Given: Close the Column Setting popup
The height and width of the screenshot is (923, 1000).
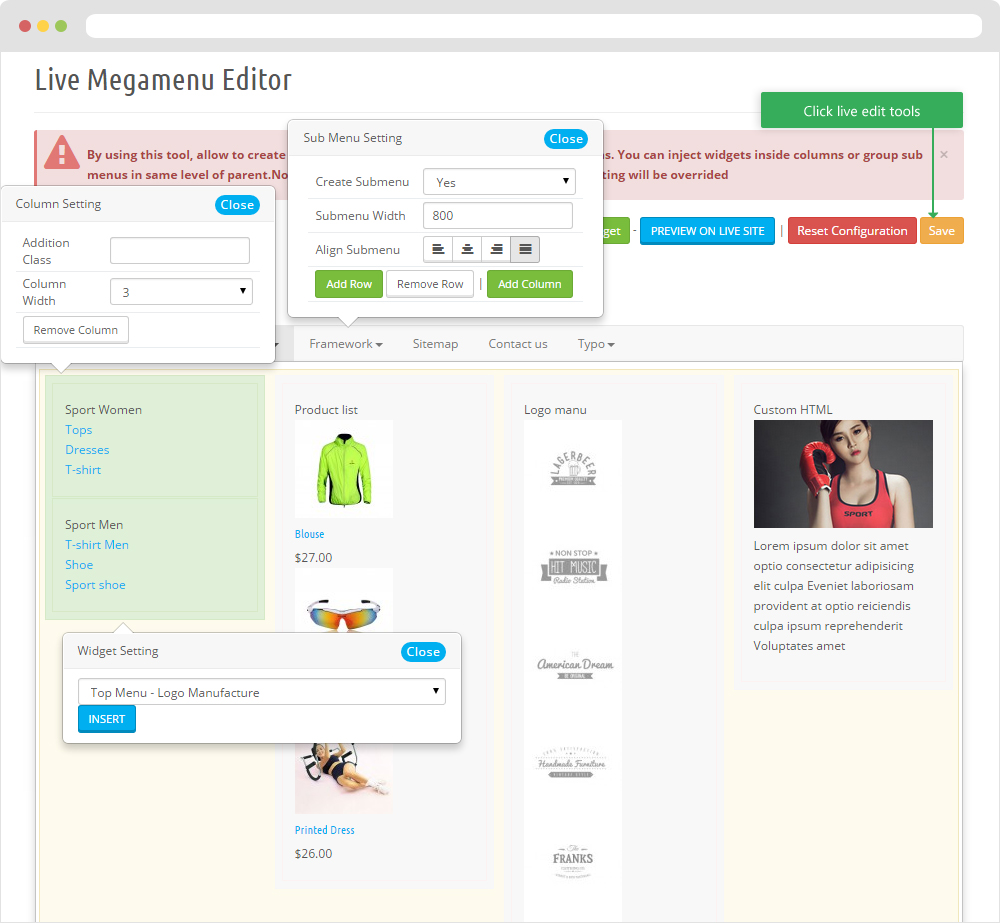Looking at the screenshot, I should click(237, 204).
